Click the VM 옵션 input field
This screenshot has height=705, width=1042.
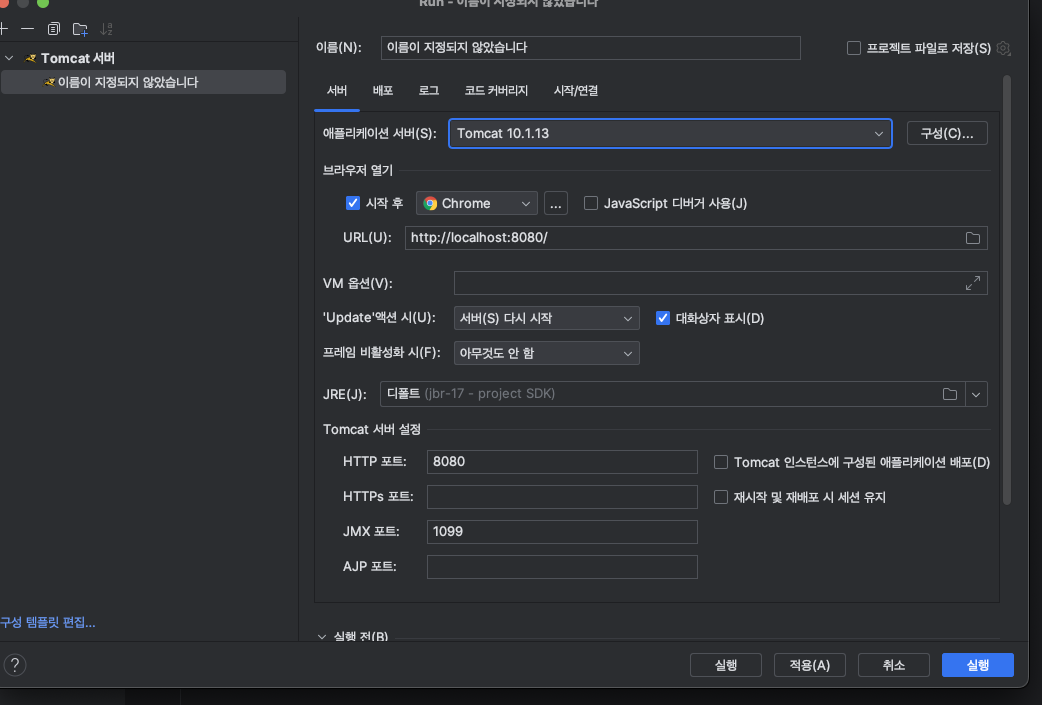[708, 283]
